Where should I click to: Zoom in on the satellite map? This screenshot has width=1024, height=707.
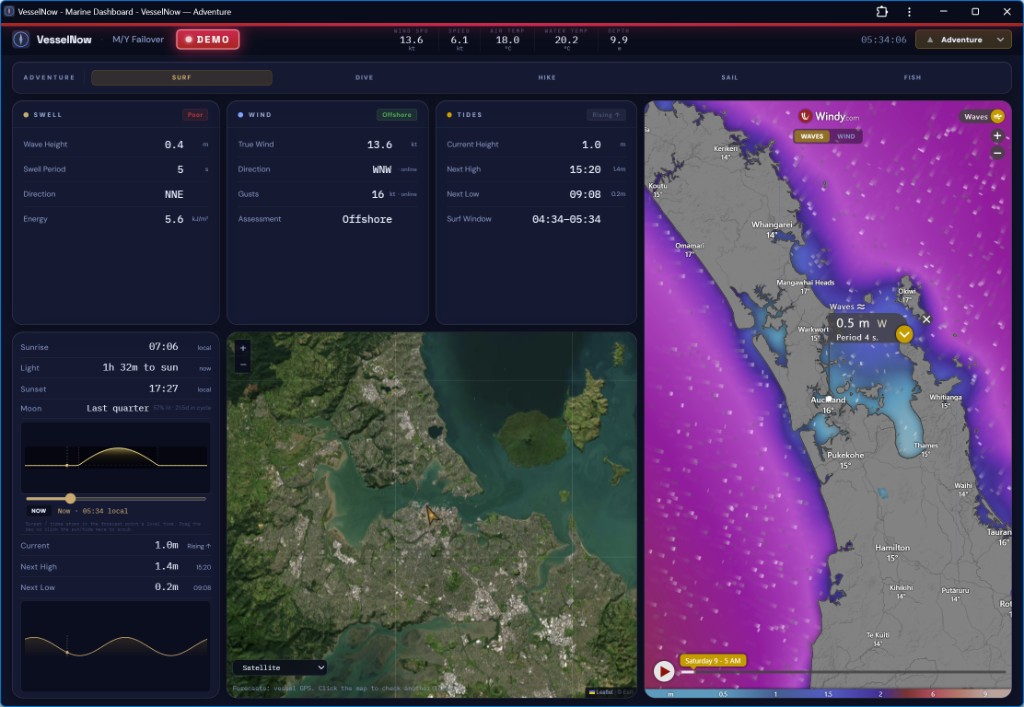tap(243, 349)
